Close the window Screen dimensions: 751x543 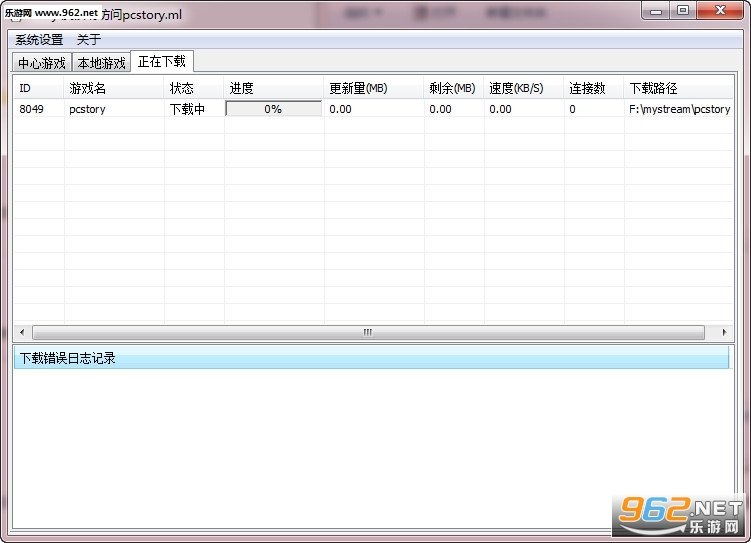click(720, 11)
